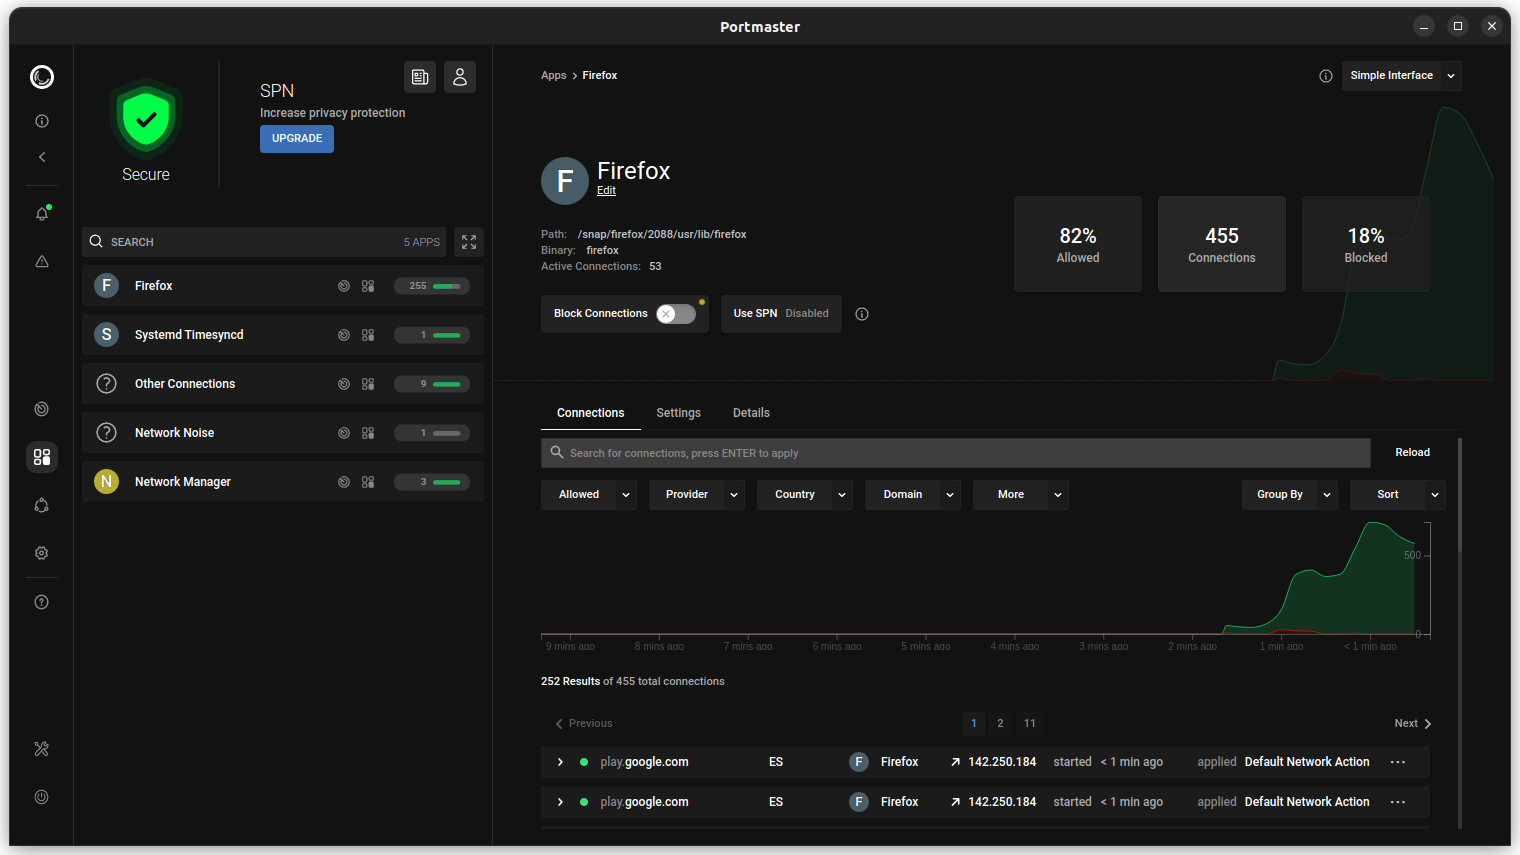Image resolution: width=1520 pixels, height=855 pixels.
Task: Toggle the Block Connections switch
Action: coord(675,314)
